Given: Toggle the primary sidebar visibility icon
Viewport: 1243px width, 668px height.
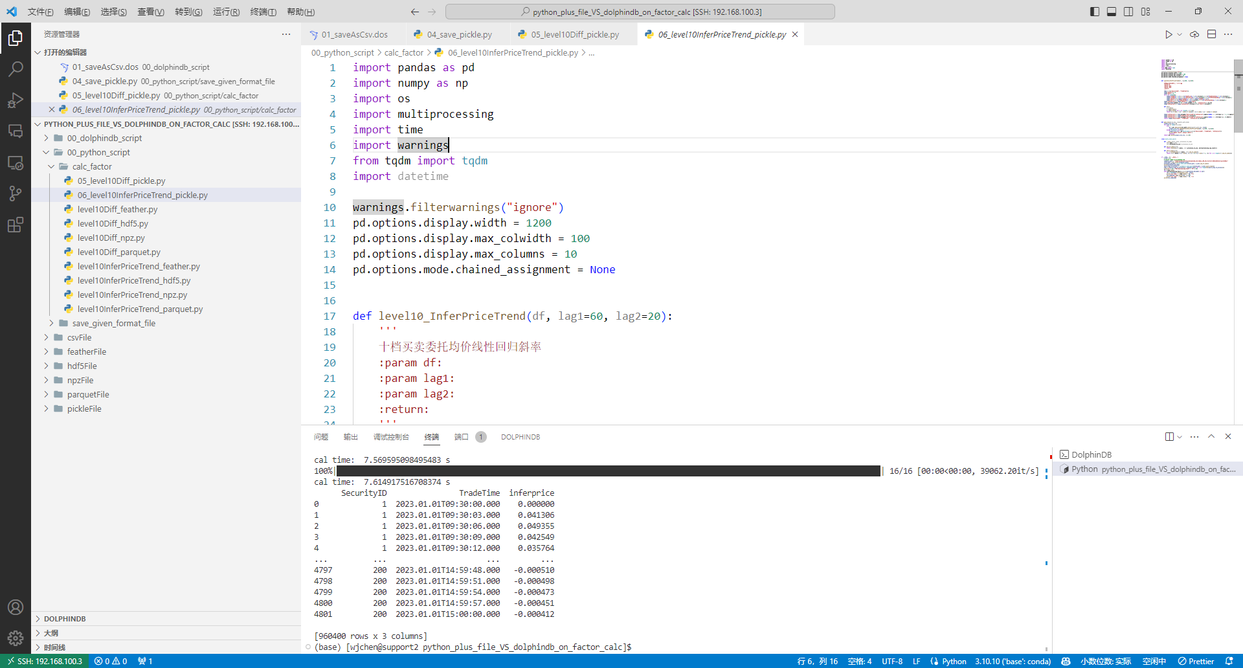Looking at the screenshot, I should (1093, 11).
